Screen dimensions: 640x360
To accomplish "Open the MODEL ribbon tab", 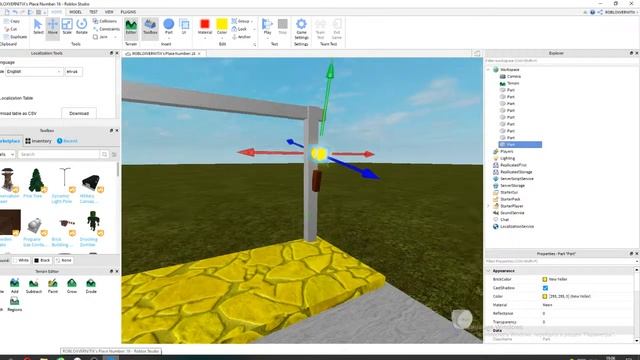I will point(76,12).
